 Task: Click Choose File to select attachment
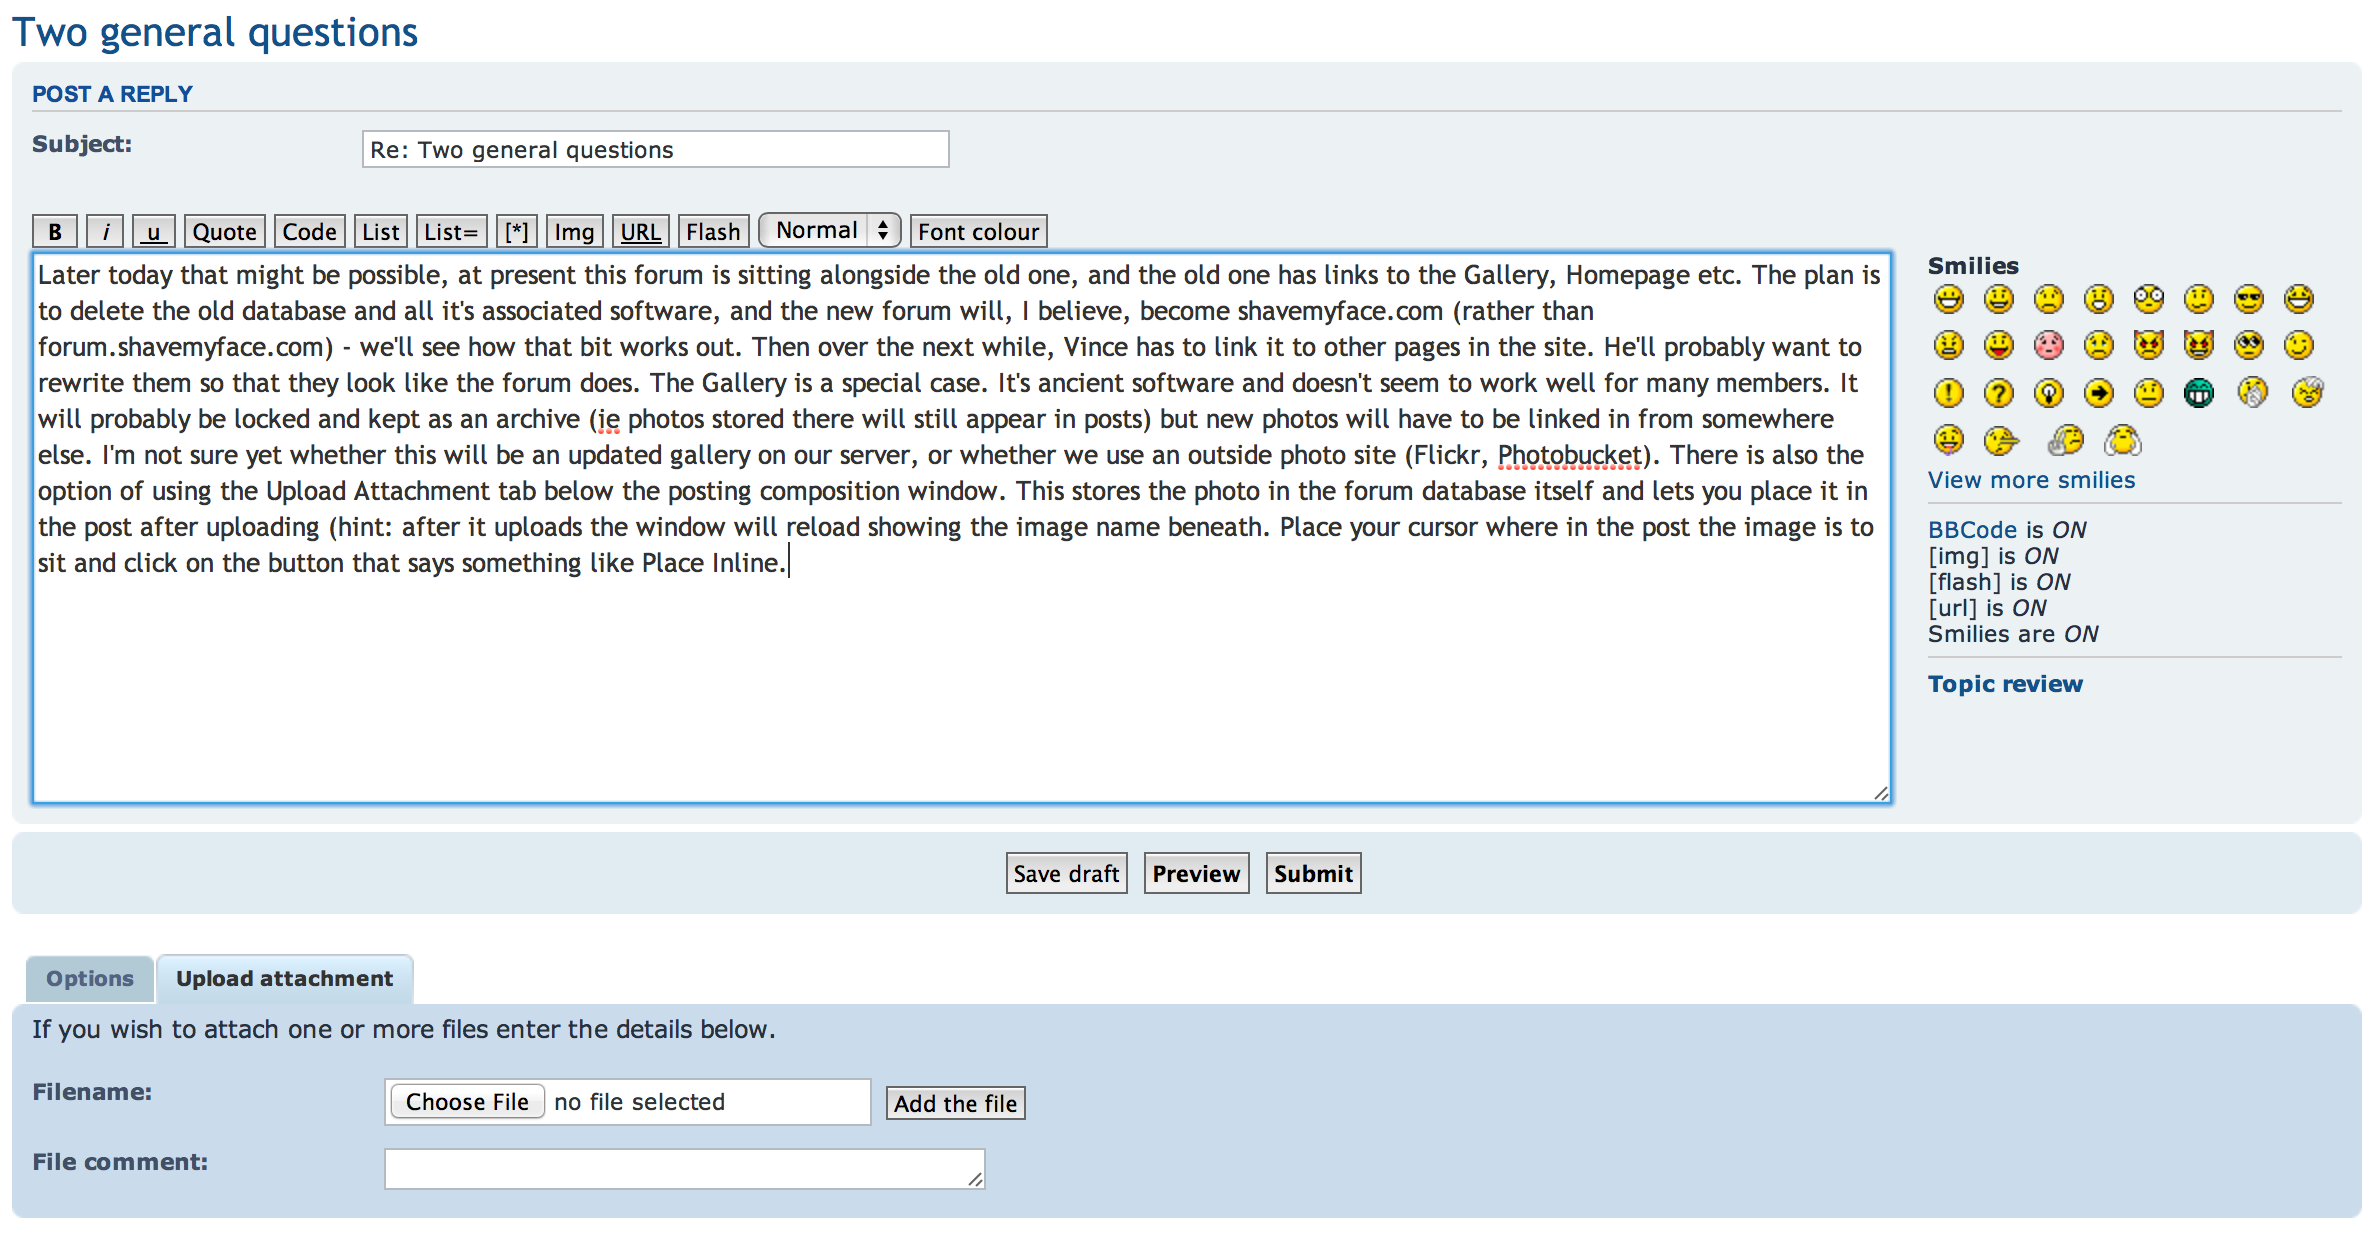470,1100
